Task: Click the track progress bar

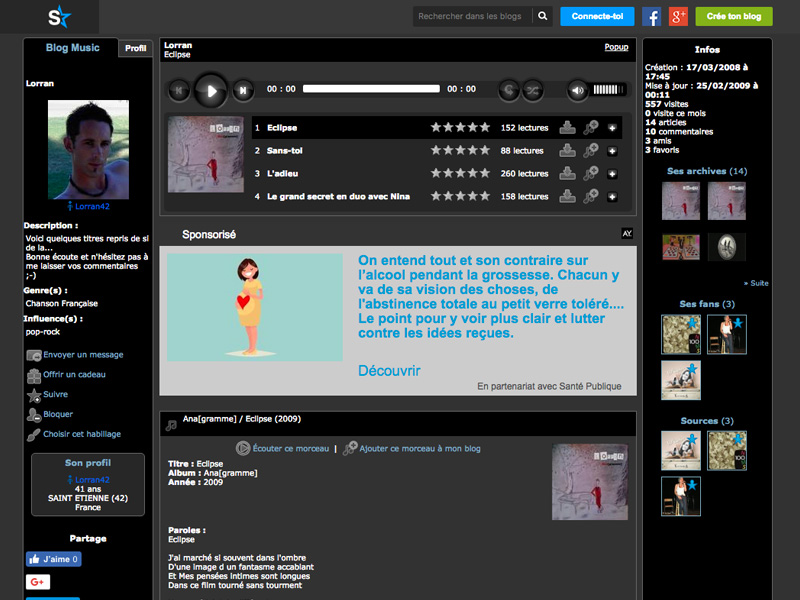Action: [371, 89]
